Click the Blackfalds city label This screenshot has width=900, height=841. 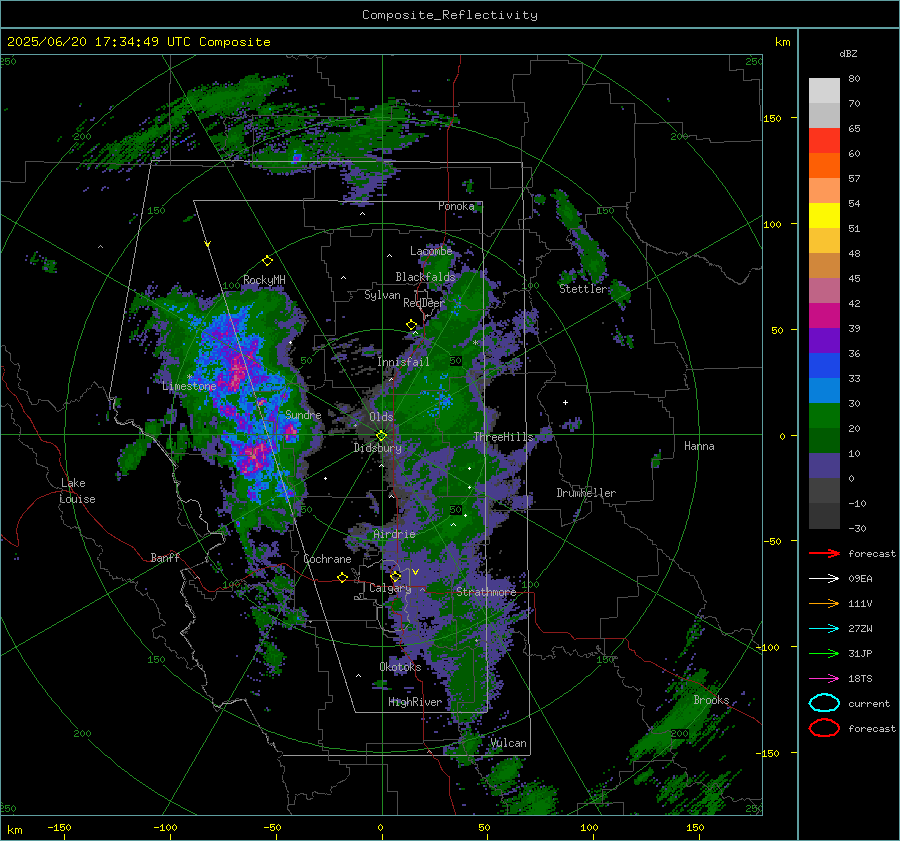coord(425,277)
